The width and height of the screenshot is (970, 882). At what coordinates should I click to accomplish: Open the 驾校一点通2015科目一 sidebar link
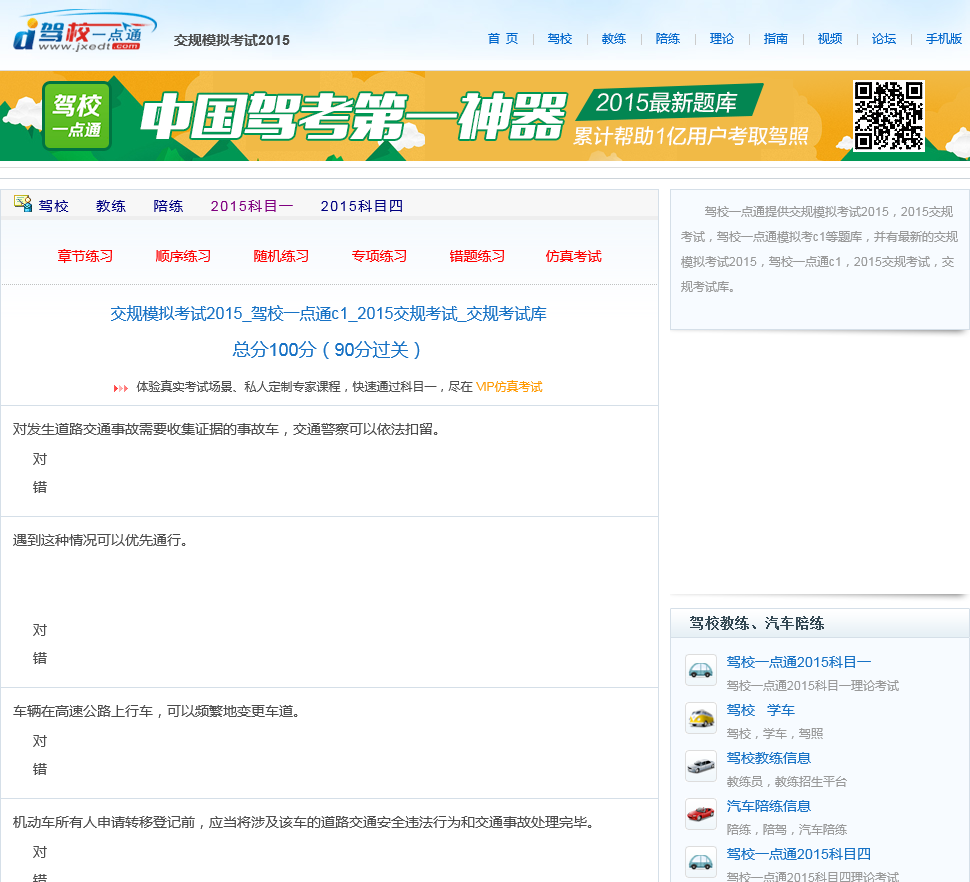(799, 662)
